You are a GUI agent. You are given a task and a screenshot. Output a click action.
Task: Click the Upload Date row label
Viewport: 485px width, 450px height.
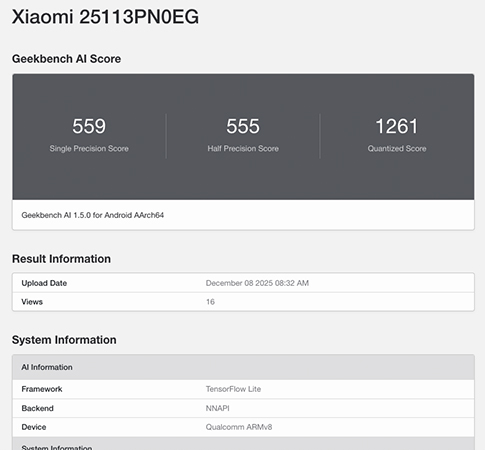(x=44, y=283)
